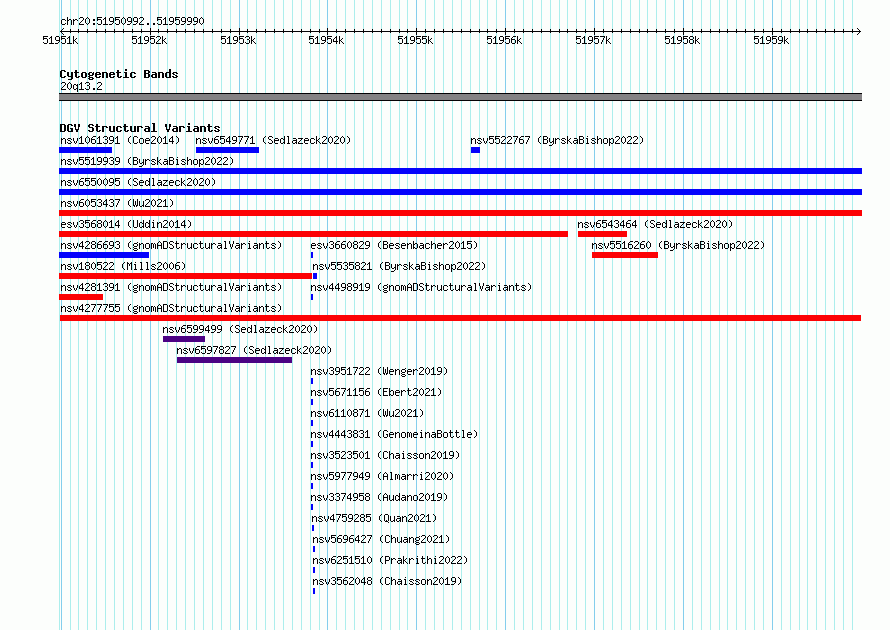Screen dimensions: 890x630
Task: Click the blue bar under nsv6549771
Action: pos(228,150)
